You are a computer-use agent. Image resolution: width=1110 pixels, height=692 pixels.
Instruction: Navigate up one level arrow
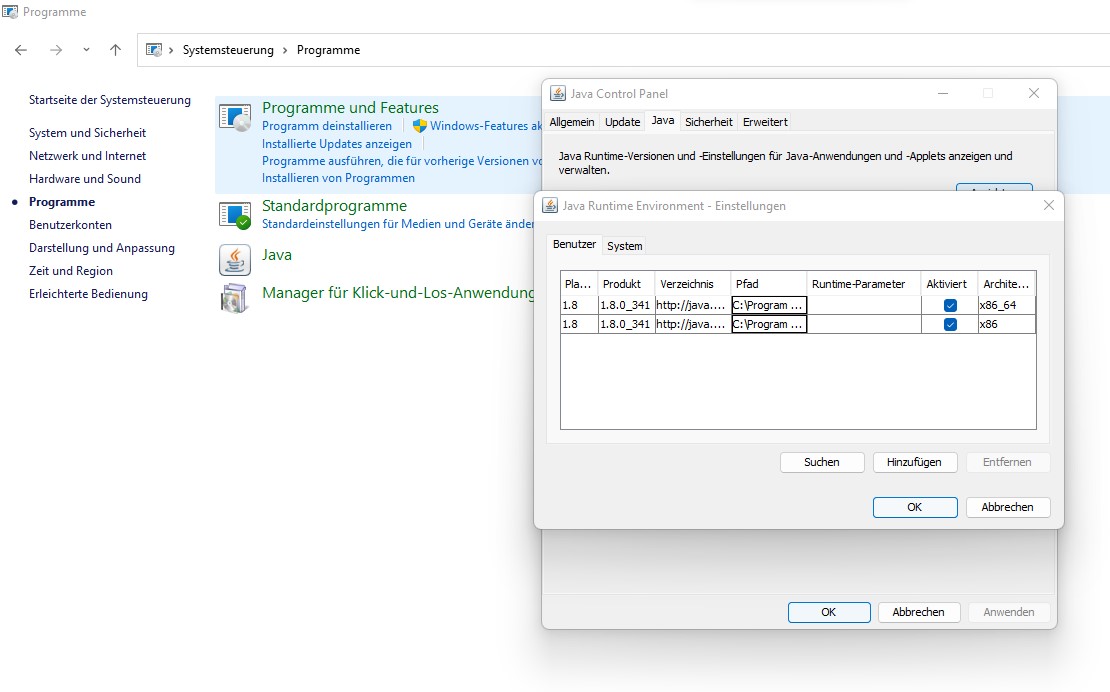tap(116, 50)
